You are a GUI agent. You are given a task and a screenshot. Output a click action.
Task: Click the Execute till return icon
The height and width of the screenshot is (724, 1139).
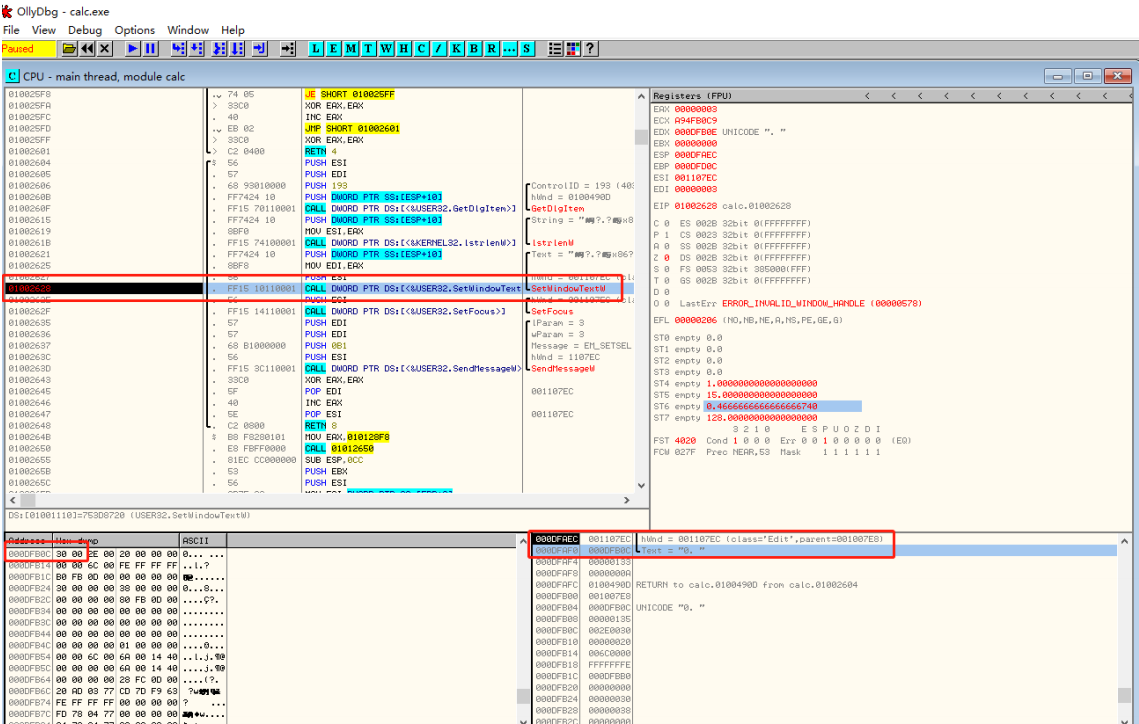(259, 49)
